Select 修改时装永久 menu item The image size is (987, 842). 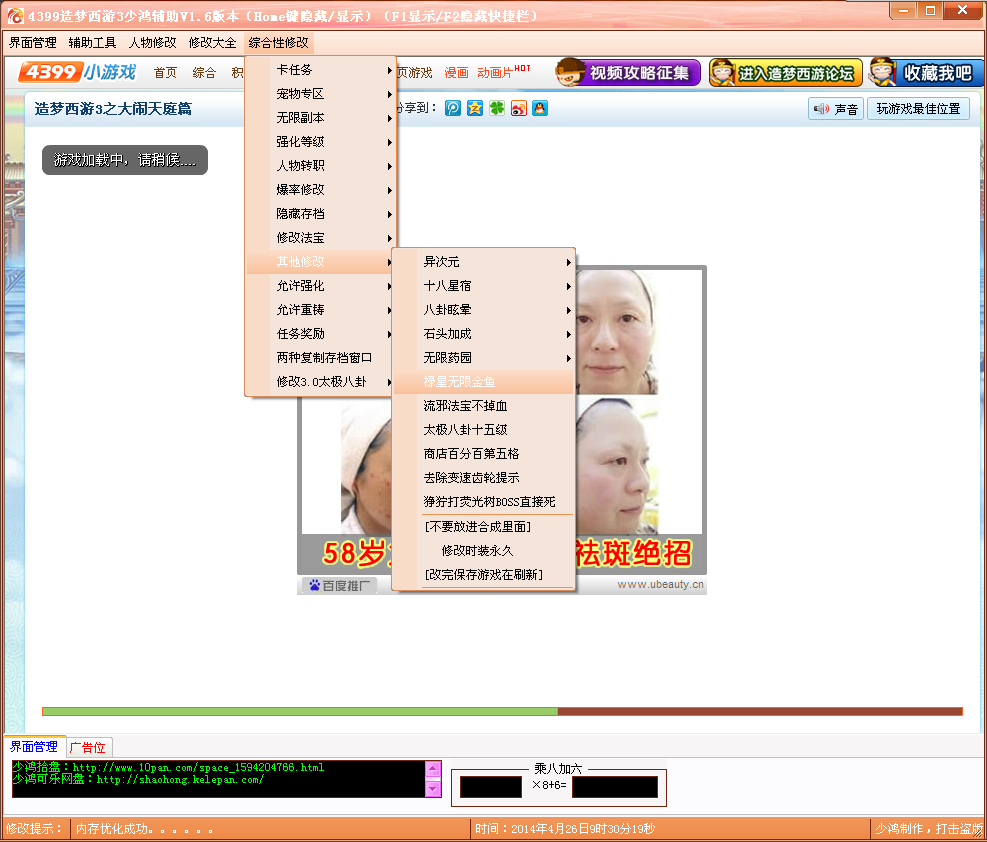tap(483, 551)
